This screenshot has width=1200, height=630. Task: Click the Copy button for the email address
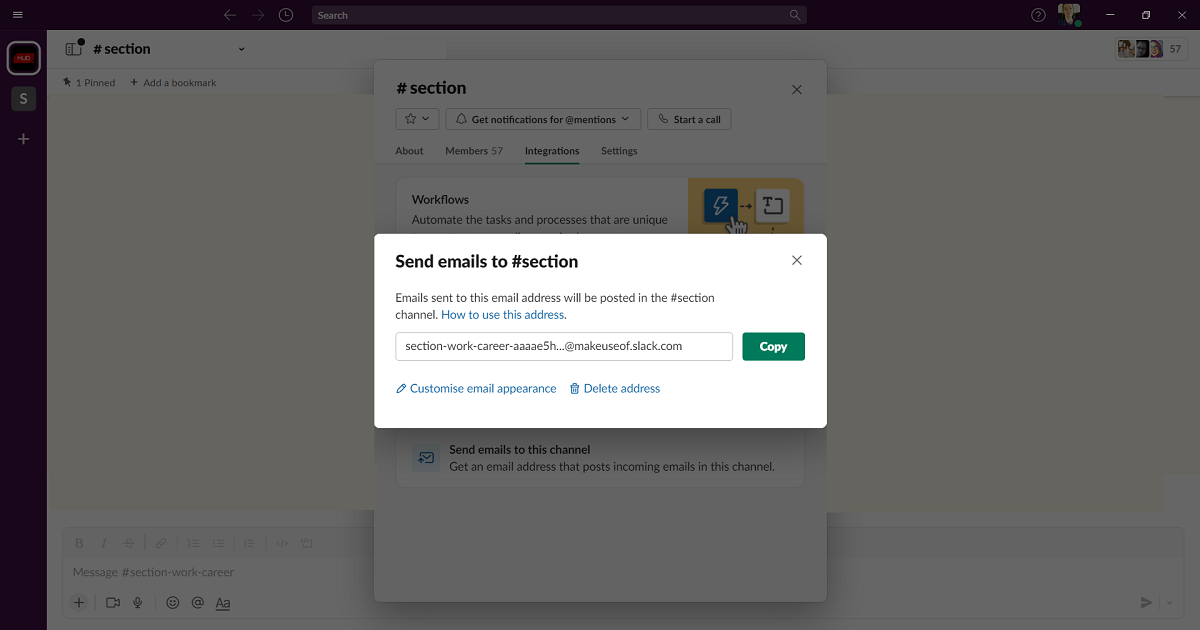click(x=773, y=346)
